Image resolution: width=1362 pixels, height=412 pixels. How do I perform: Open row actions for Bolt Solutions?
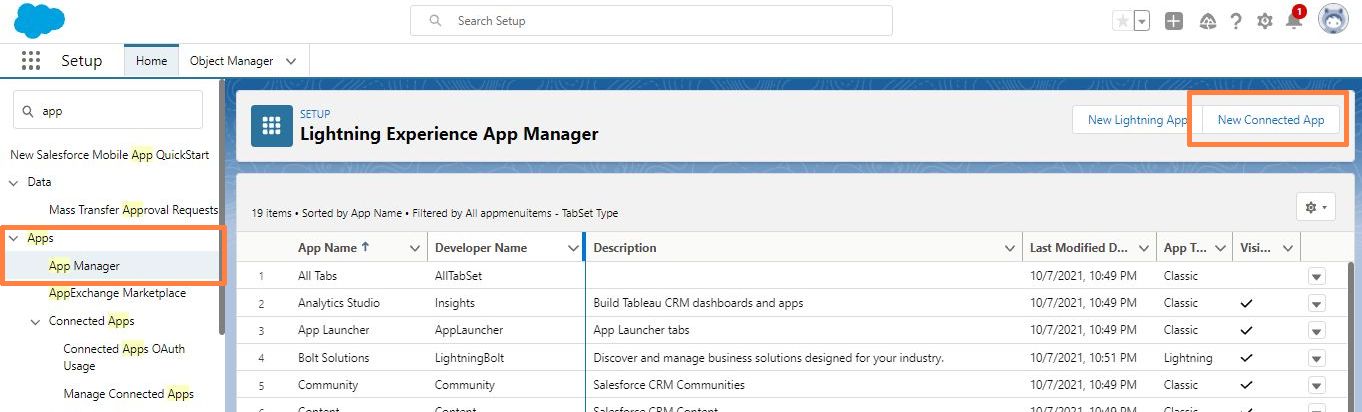tap(1317, 358)
